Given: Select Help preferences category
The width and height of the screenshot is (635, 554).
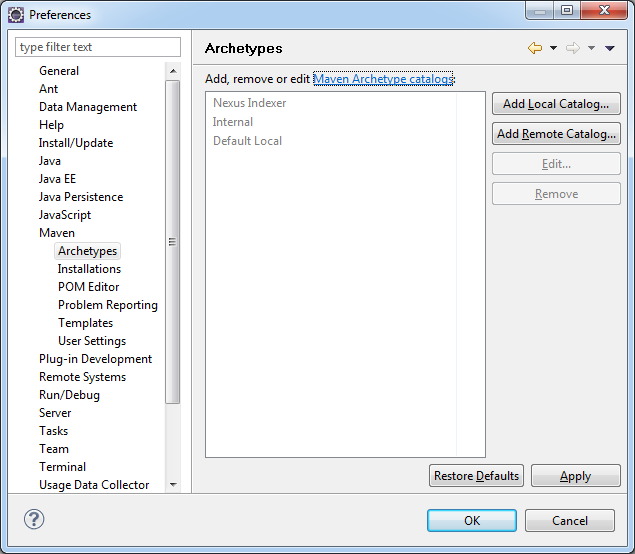Looking at the screenshot, I should click(51, 125).
